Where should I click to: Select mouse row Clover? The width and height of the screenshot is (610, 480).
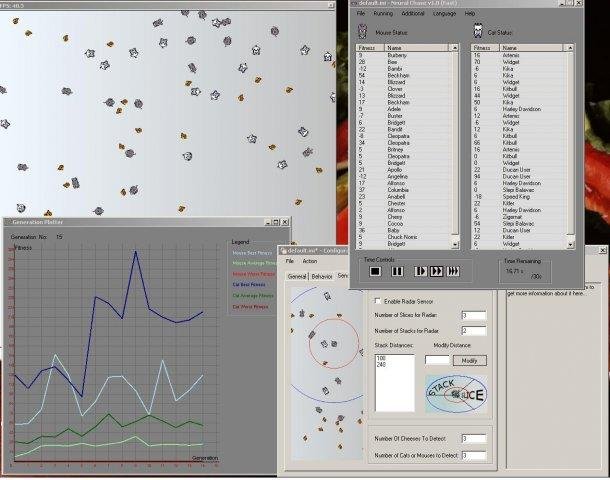pyautogui.click(x=403, y=89)
